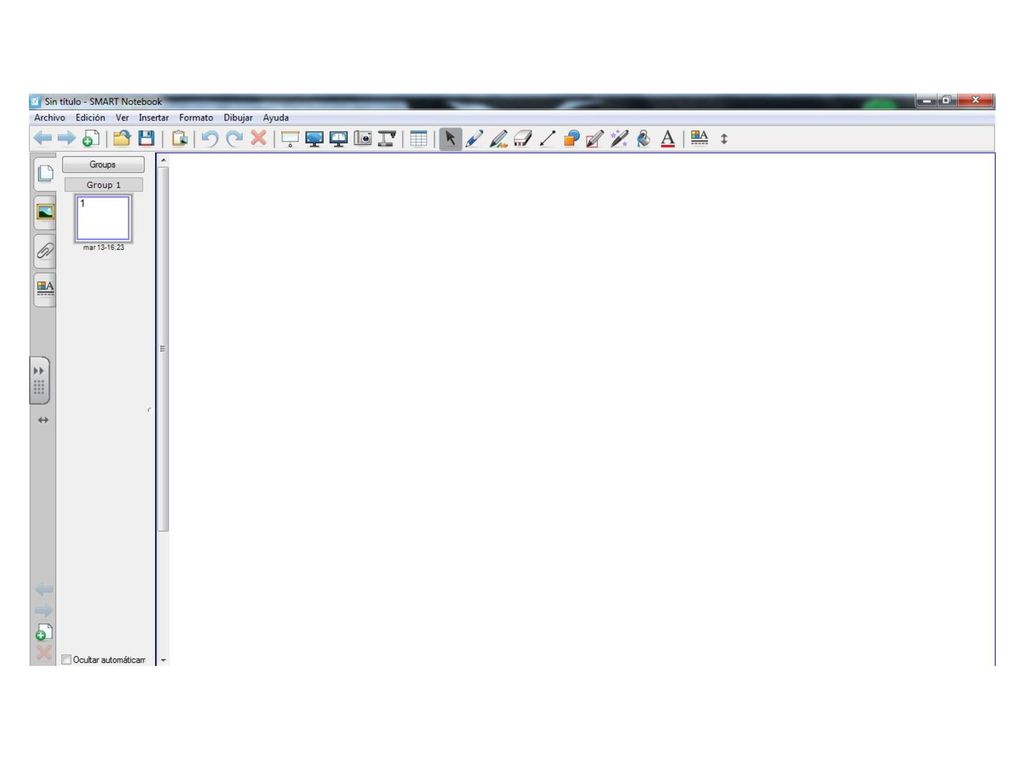Open the Ver menu
Image resolution: width=1024 pixels, height=768 pixels.
click(x=122, y=118)
